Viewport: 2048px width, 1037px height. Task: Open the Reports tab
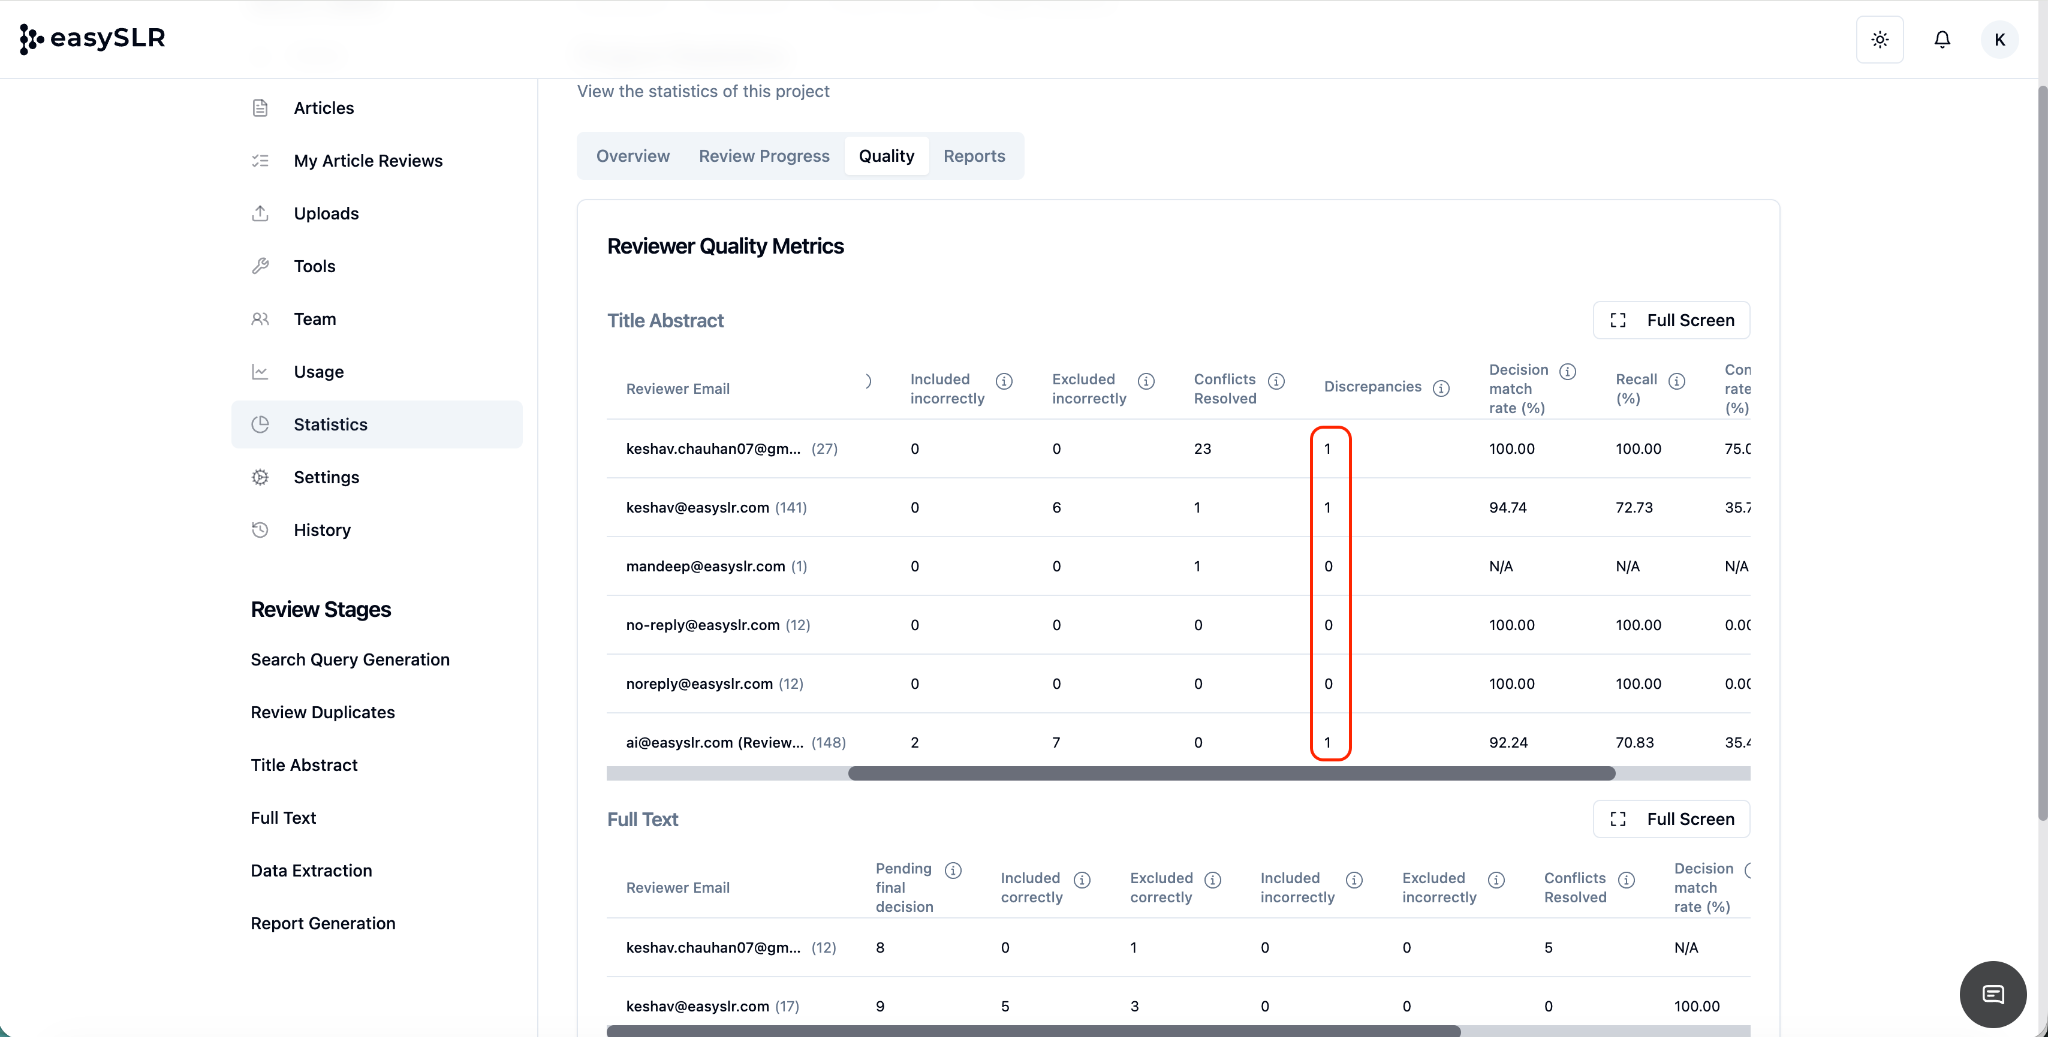point(974,156)
